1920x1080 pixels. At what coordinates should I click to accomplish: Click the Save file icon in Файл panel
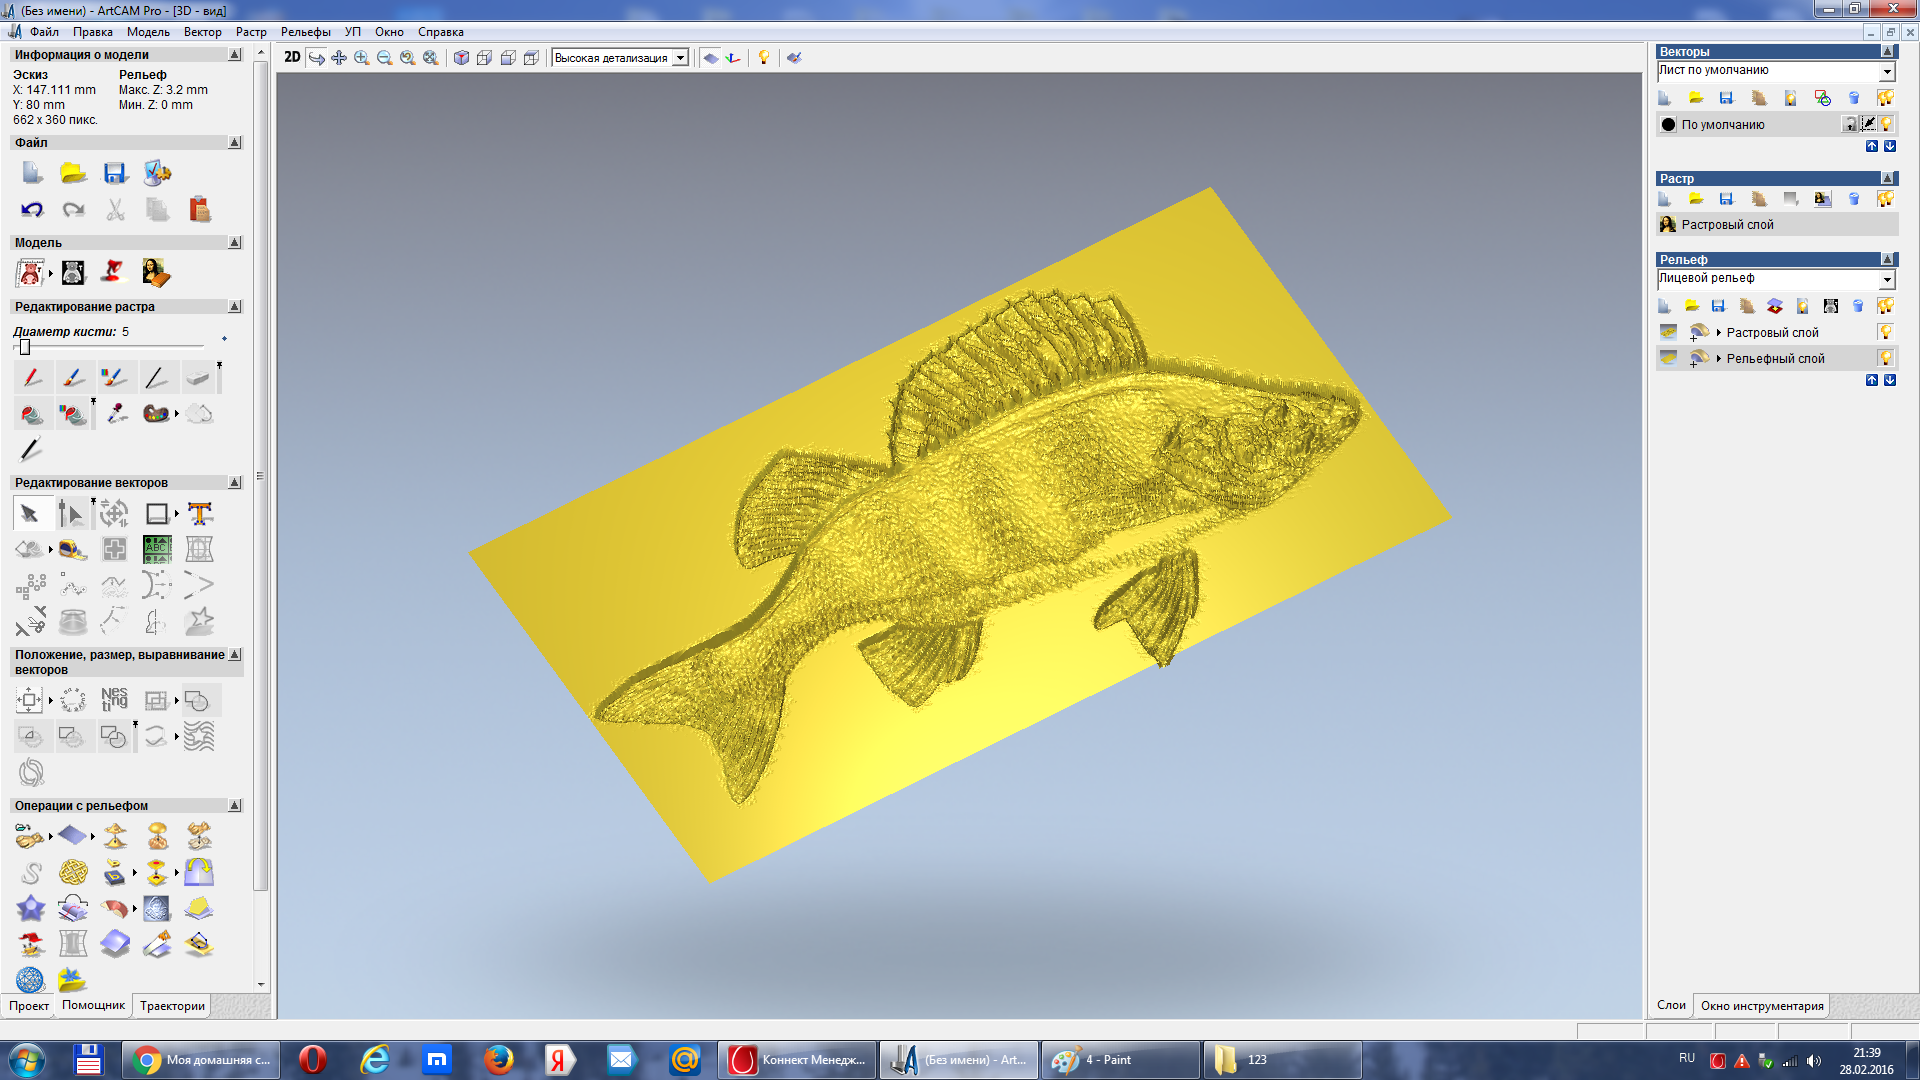[x=115, y=173]
